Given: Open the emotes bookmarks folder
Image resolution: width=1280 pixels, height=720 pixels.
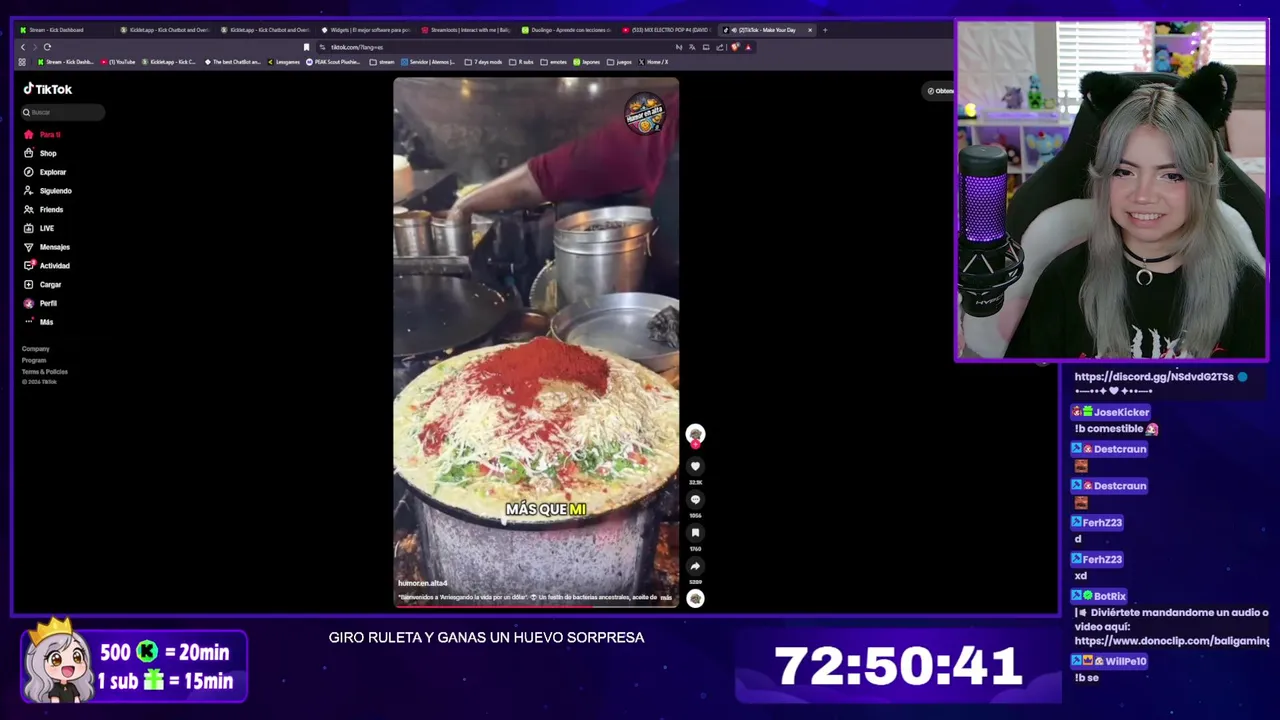Looking at the screenshot, I should click(x=554, y=62).
